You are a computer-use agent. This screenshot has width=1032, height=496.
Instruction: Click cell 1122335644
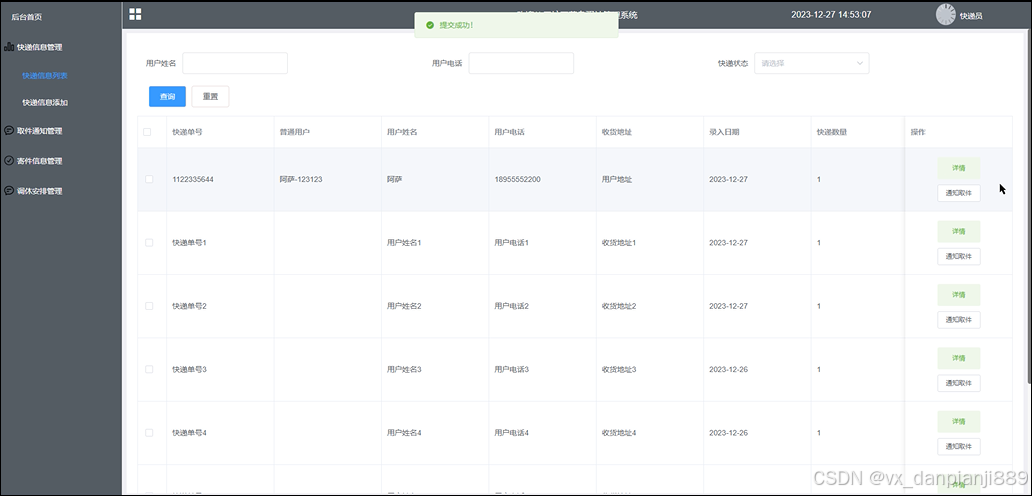point(192,179)
